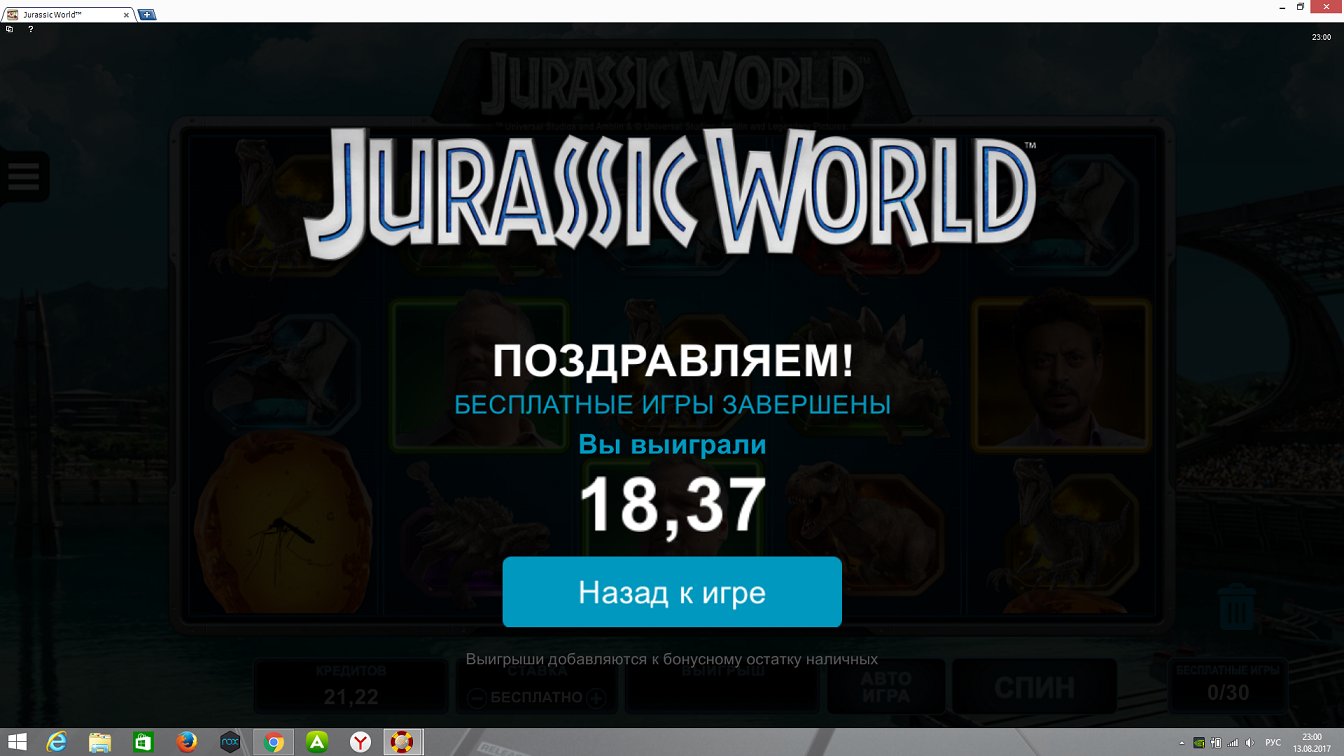Click the dimmed 'АВТО ИГРА' button
1344x756 pixels.
click(x=886, y=688)
